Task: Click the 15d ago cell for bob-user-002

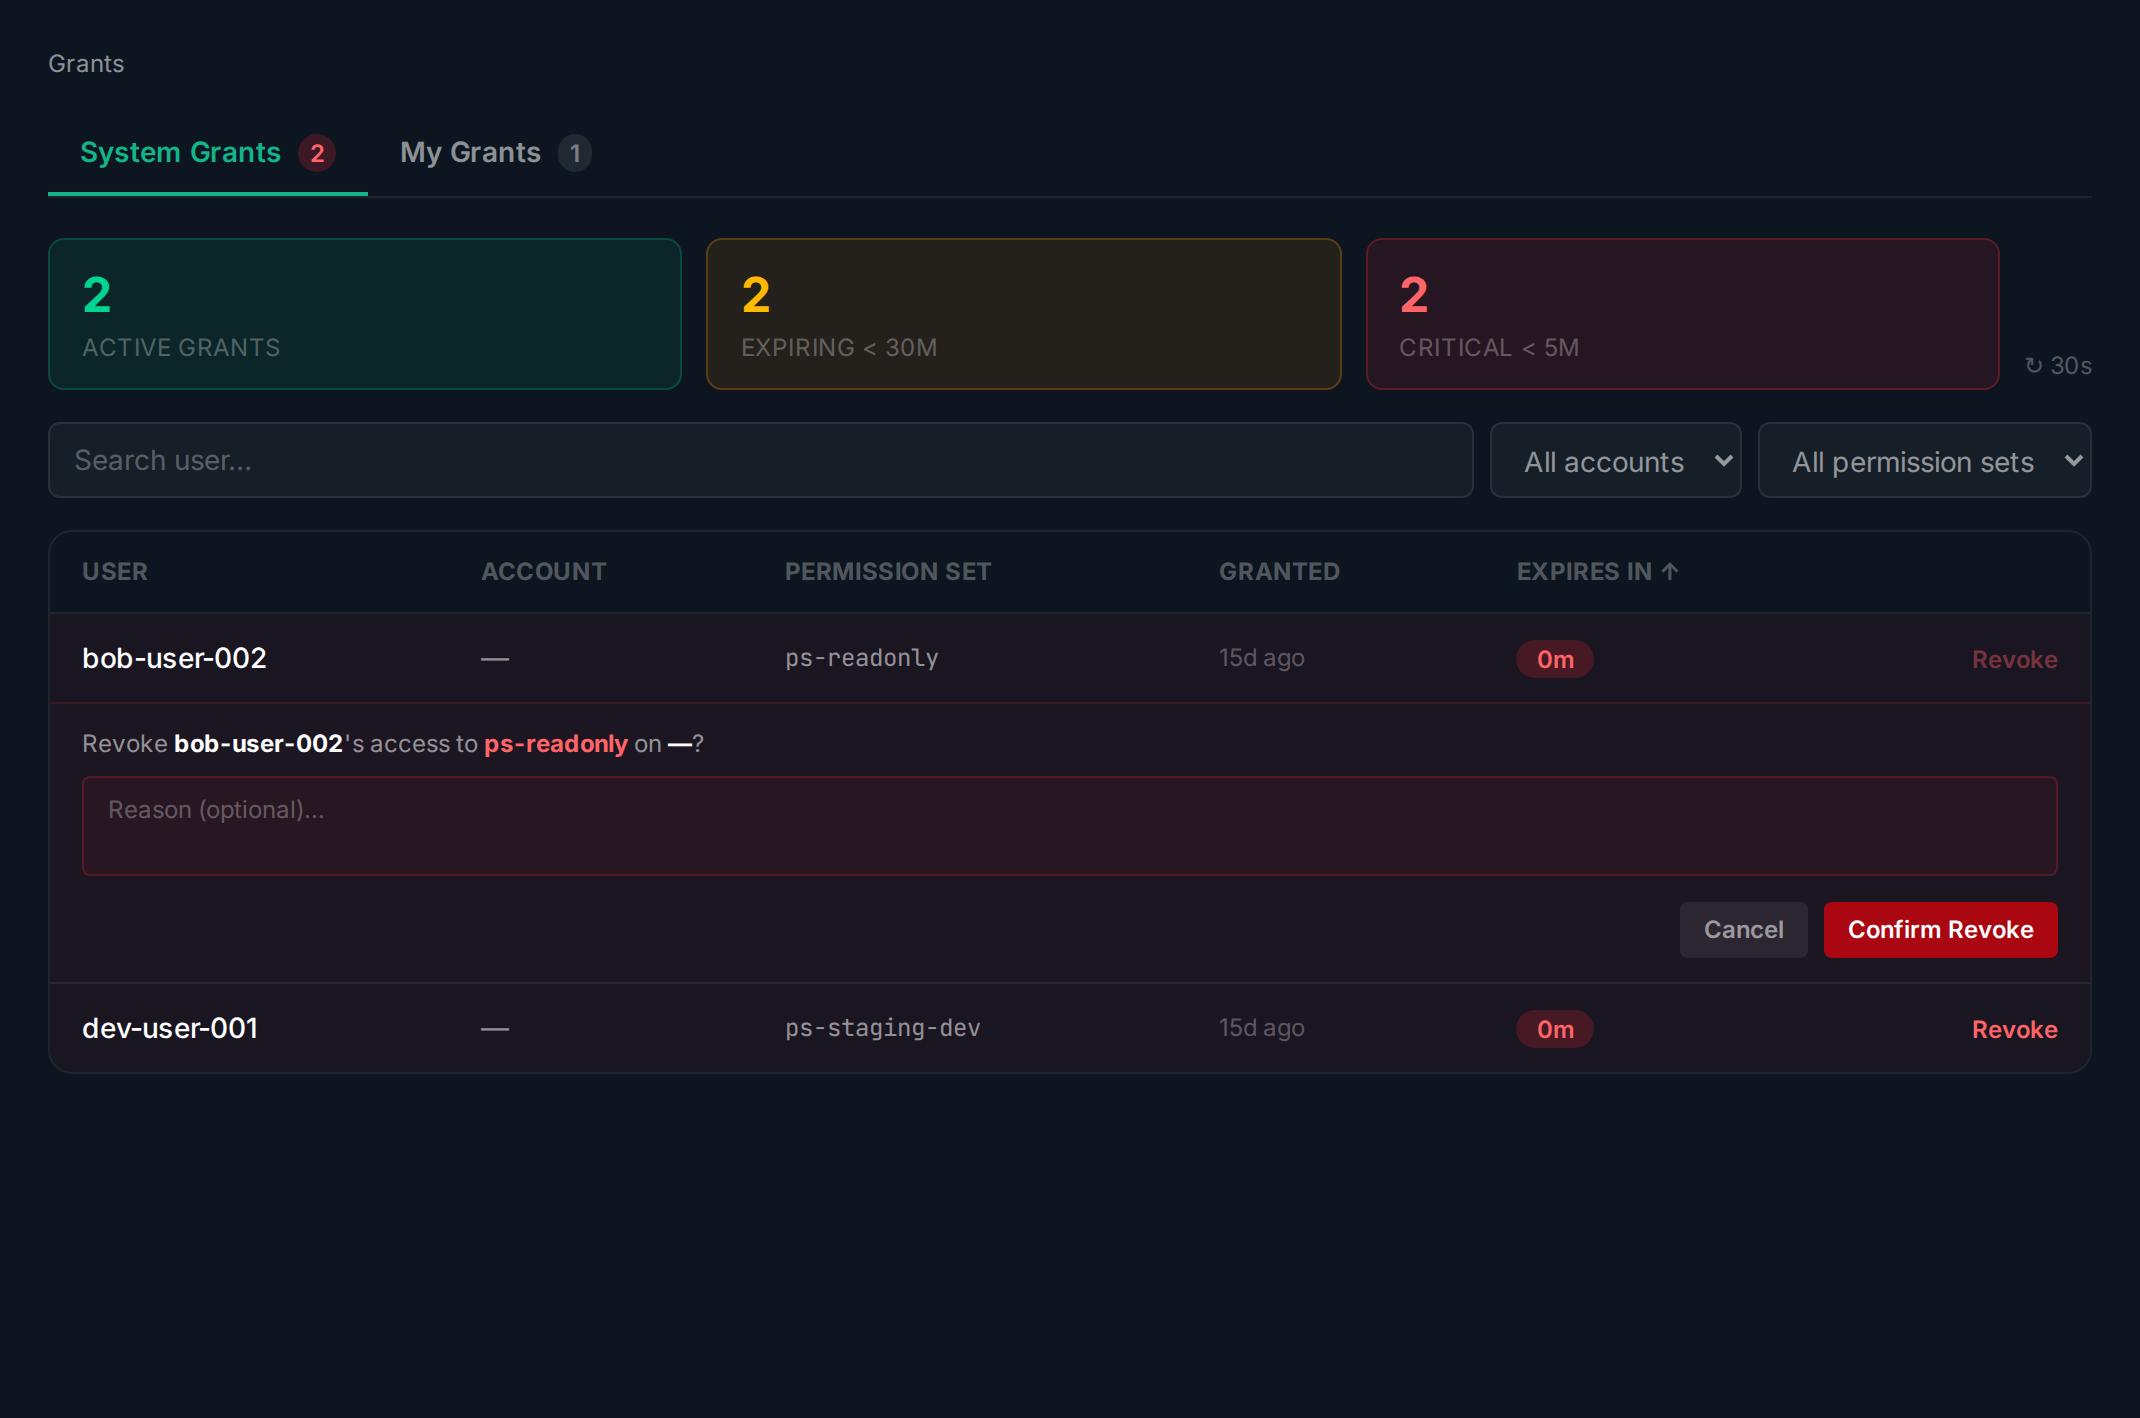Action: point(1261,658)
